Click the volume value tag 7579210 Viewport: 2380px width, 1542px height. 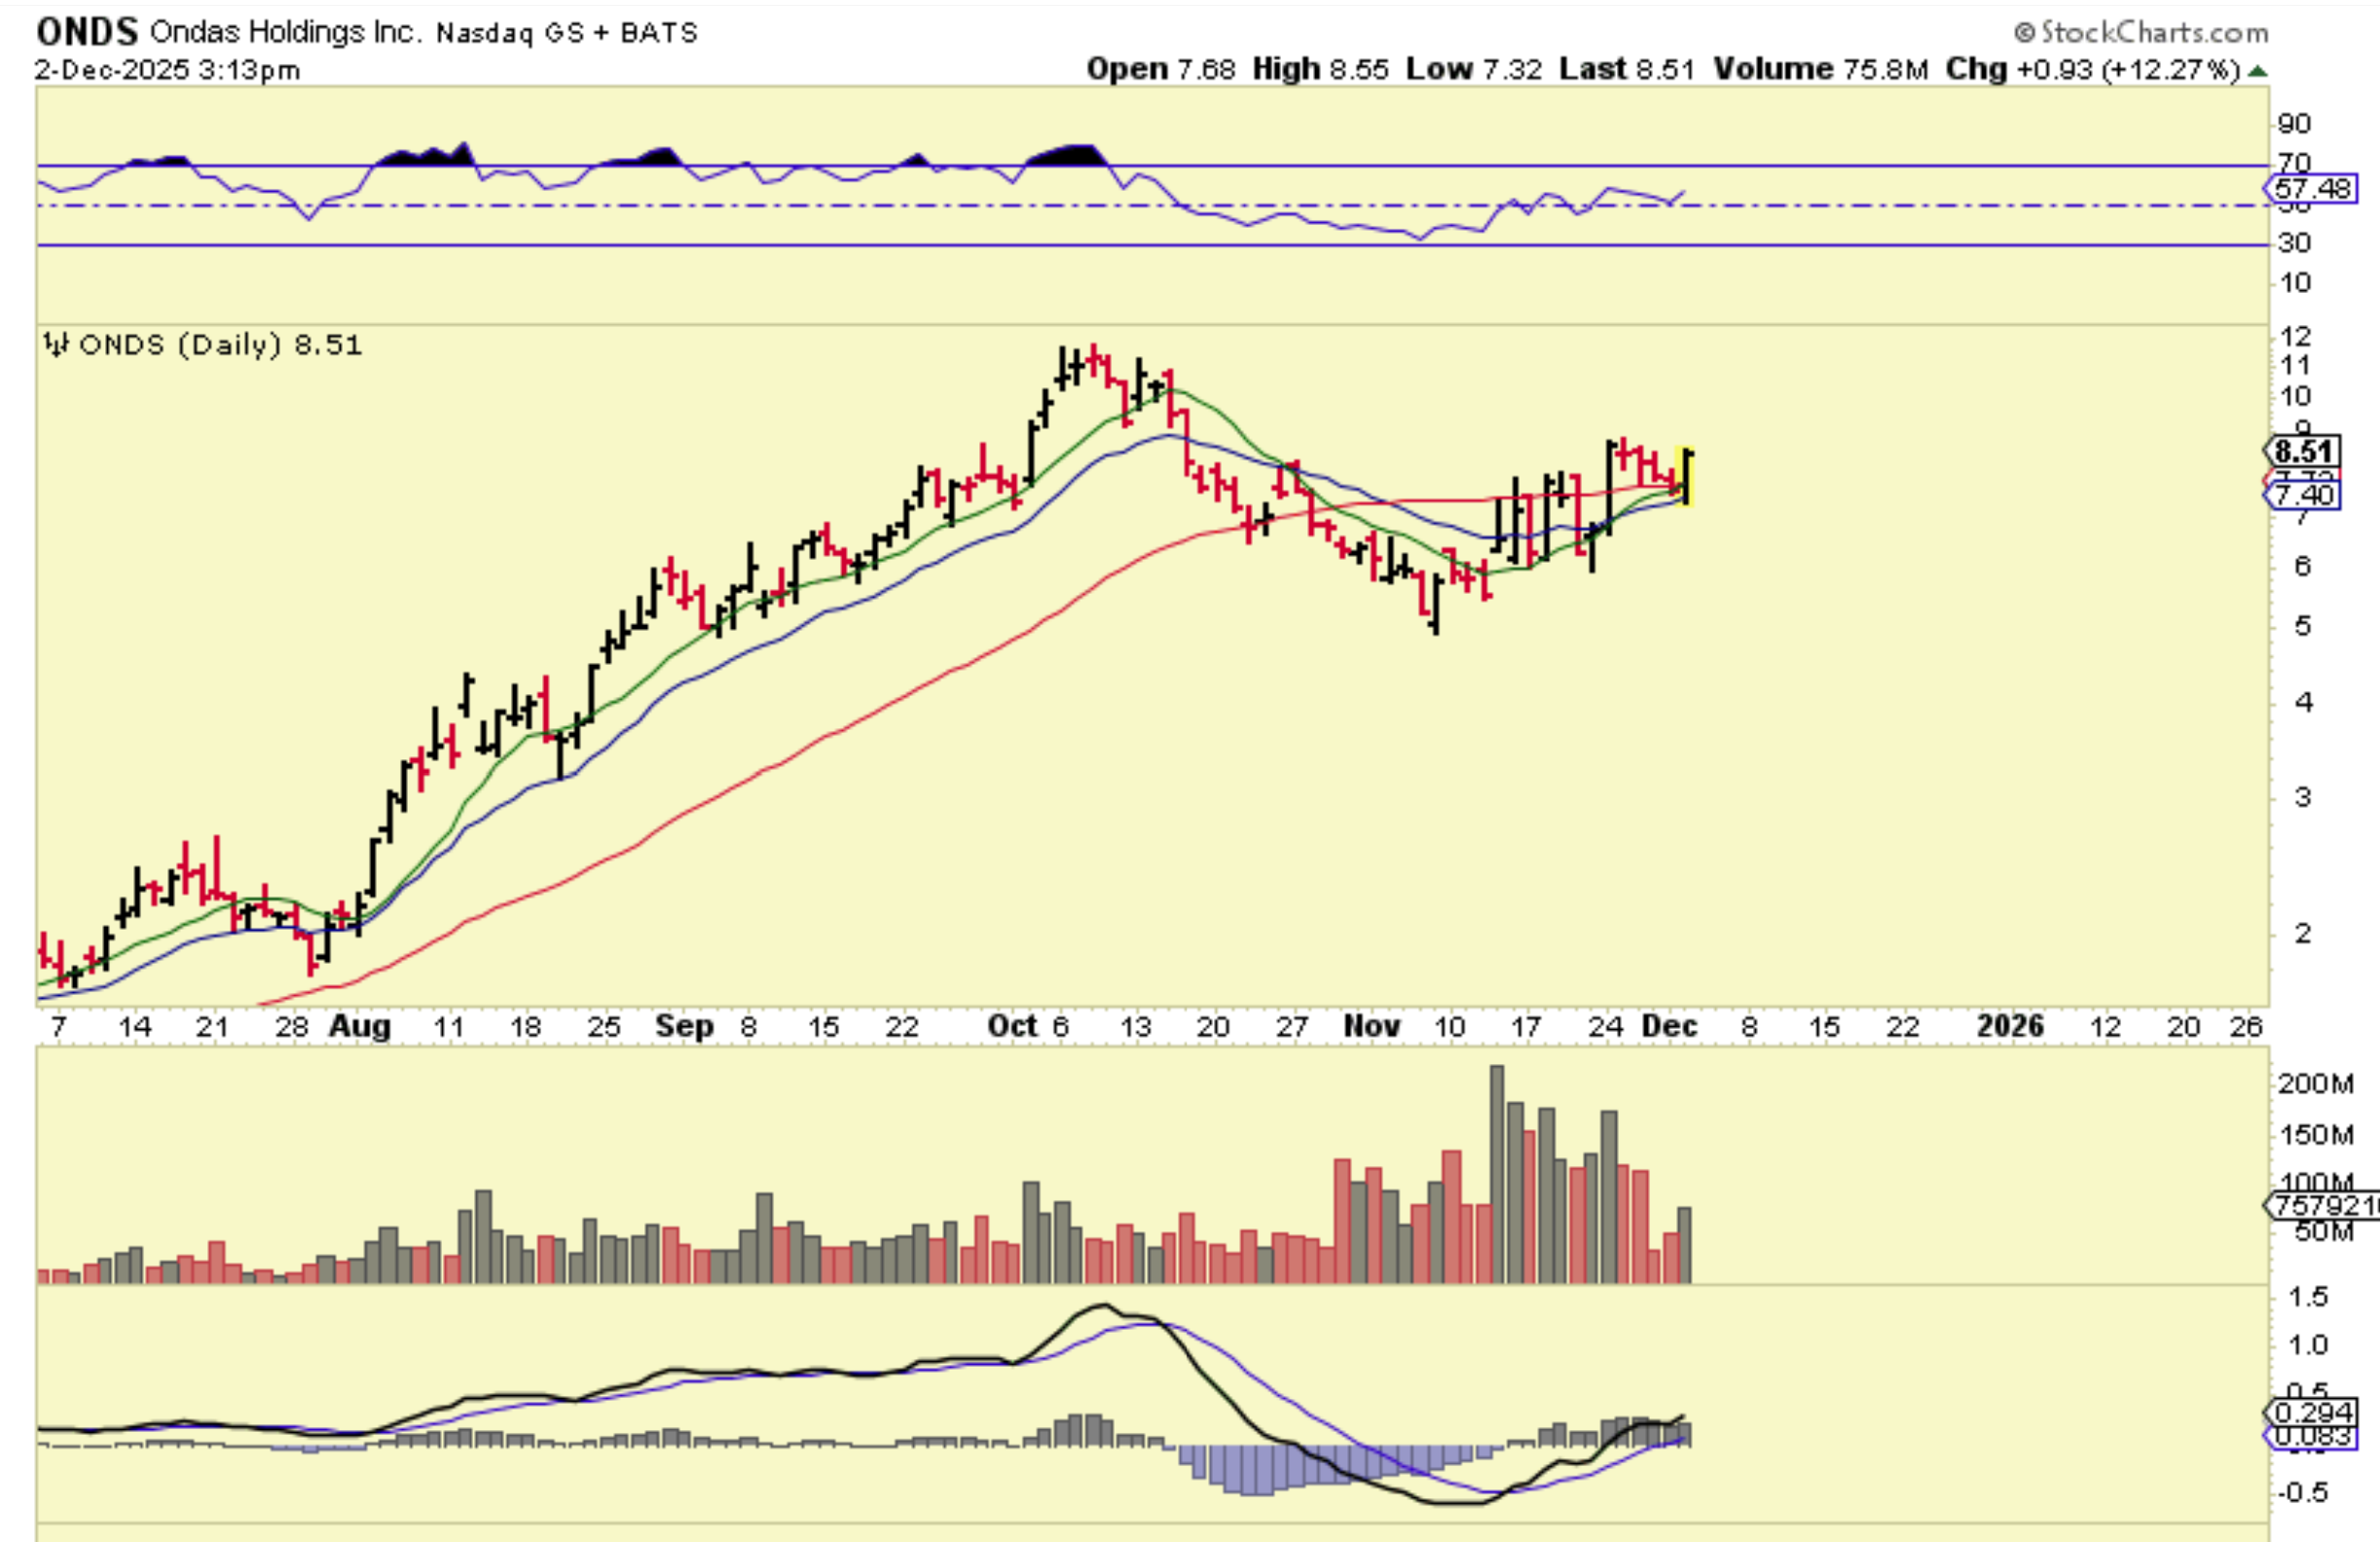tap(2322, 1205)
